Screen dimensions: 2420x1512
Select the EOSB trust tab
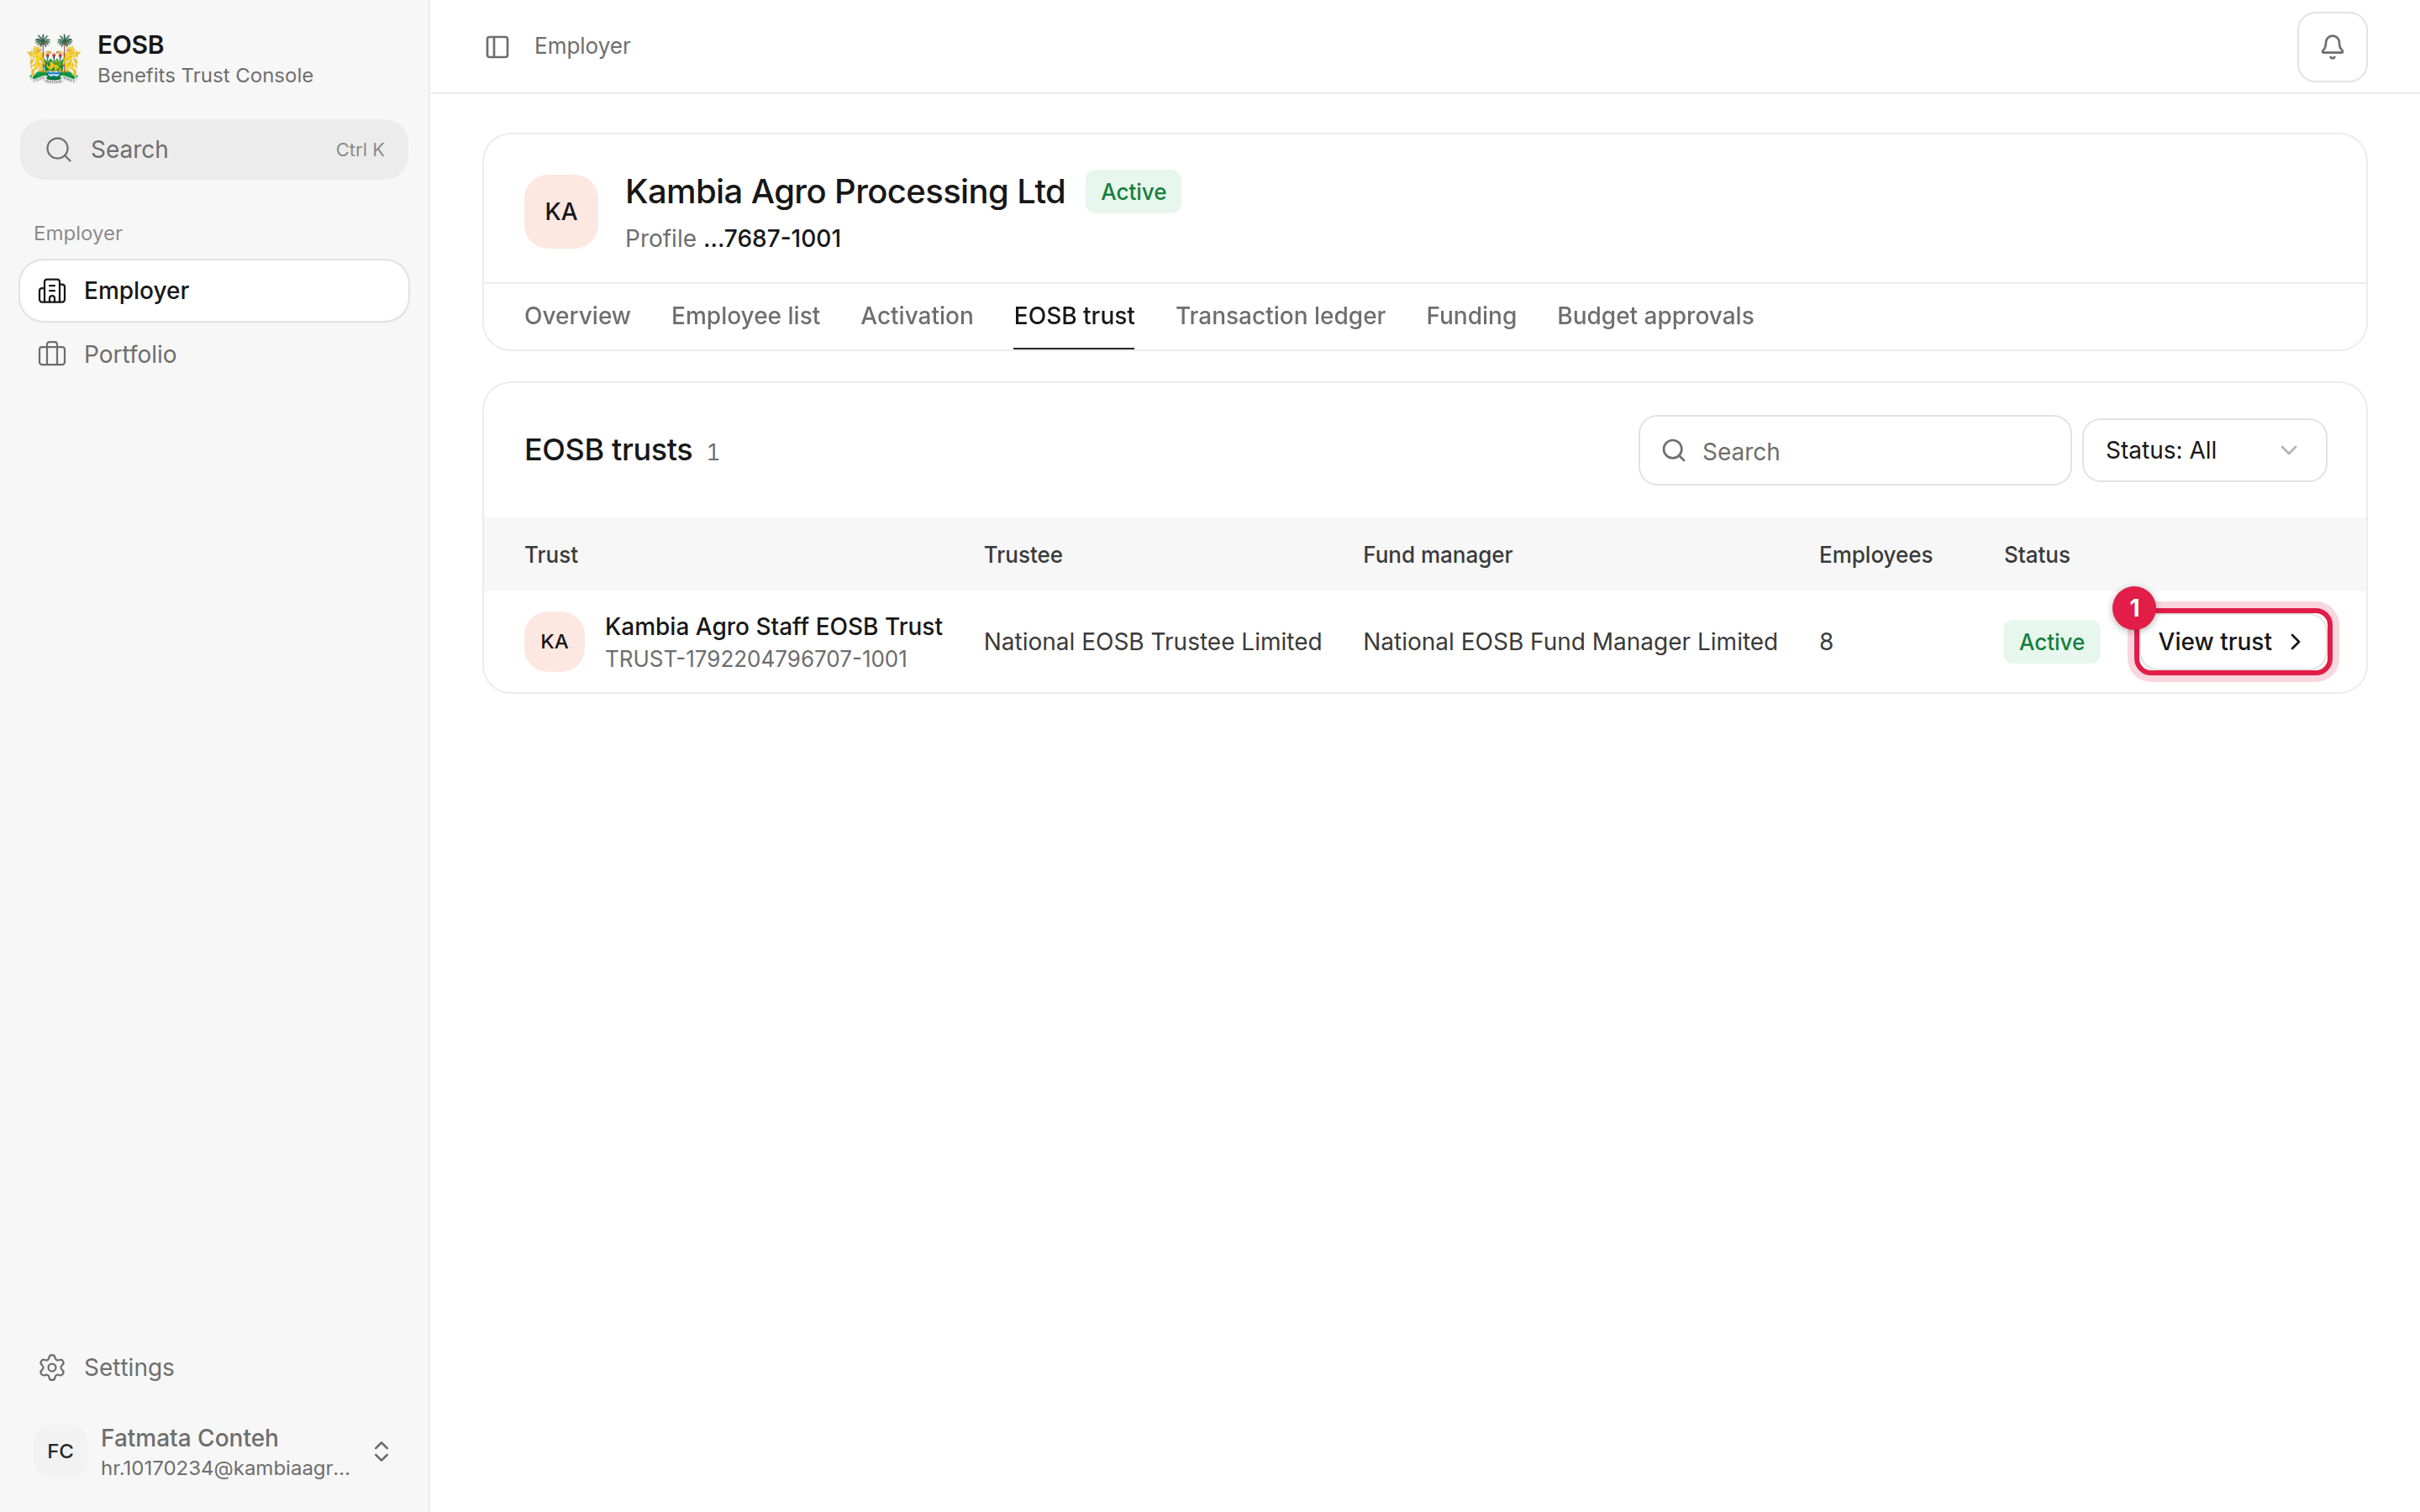(x=1073, y=316)
